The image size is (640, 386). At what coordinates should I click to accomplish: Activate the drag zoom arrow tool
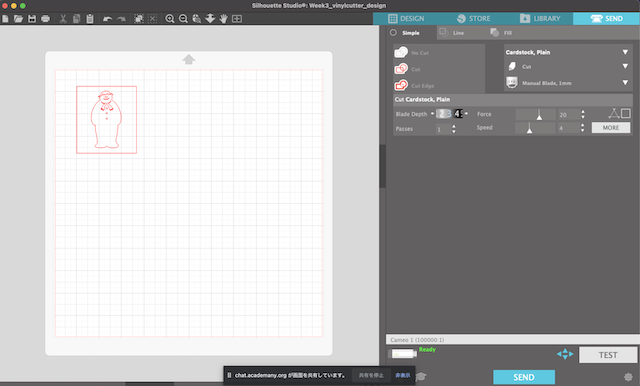coord(210,19)
